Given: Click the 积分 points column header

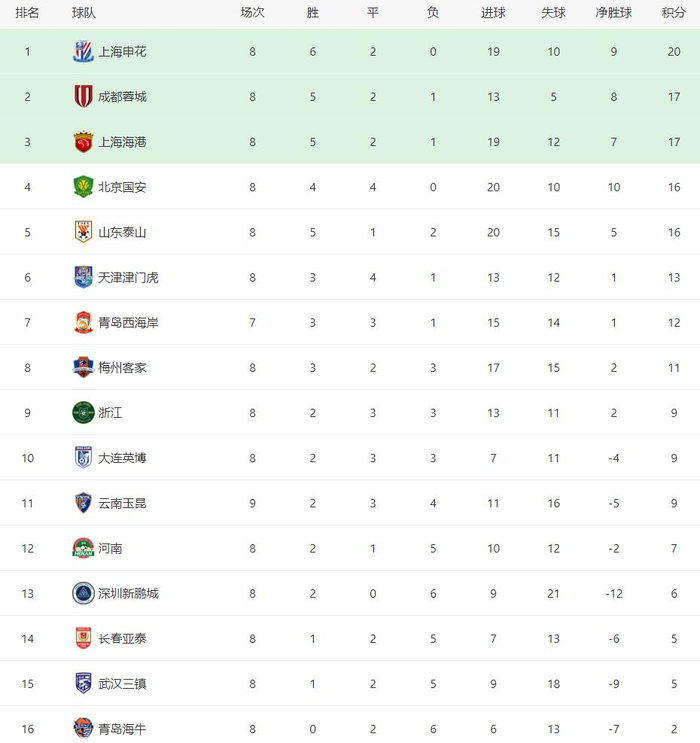Looking at the screenshot, I should [x=674, y=13].
